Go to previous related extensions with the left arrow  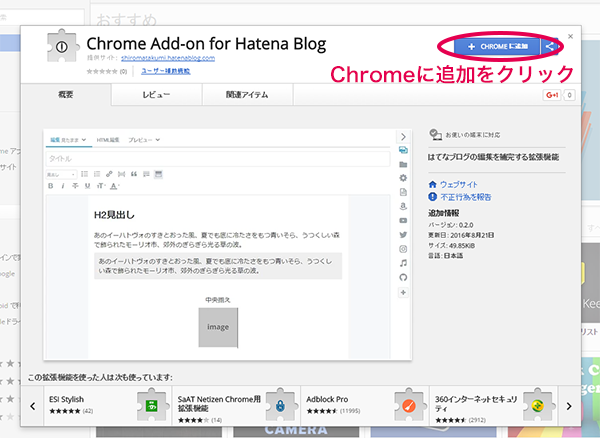click(33, 406)
